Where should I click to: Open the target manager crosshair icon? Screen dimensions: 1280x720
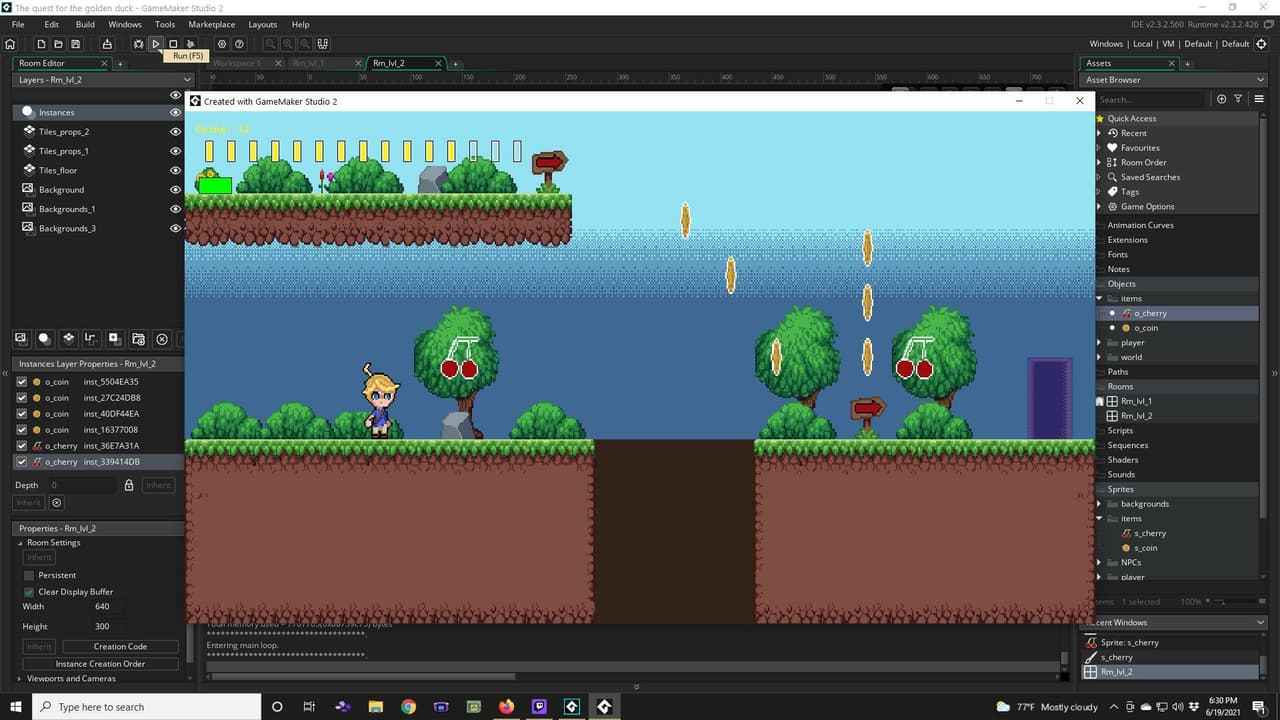[1263, 44]
